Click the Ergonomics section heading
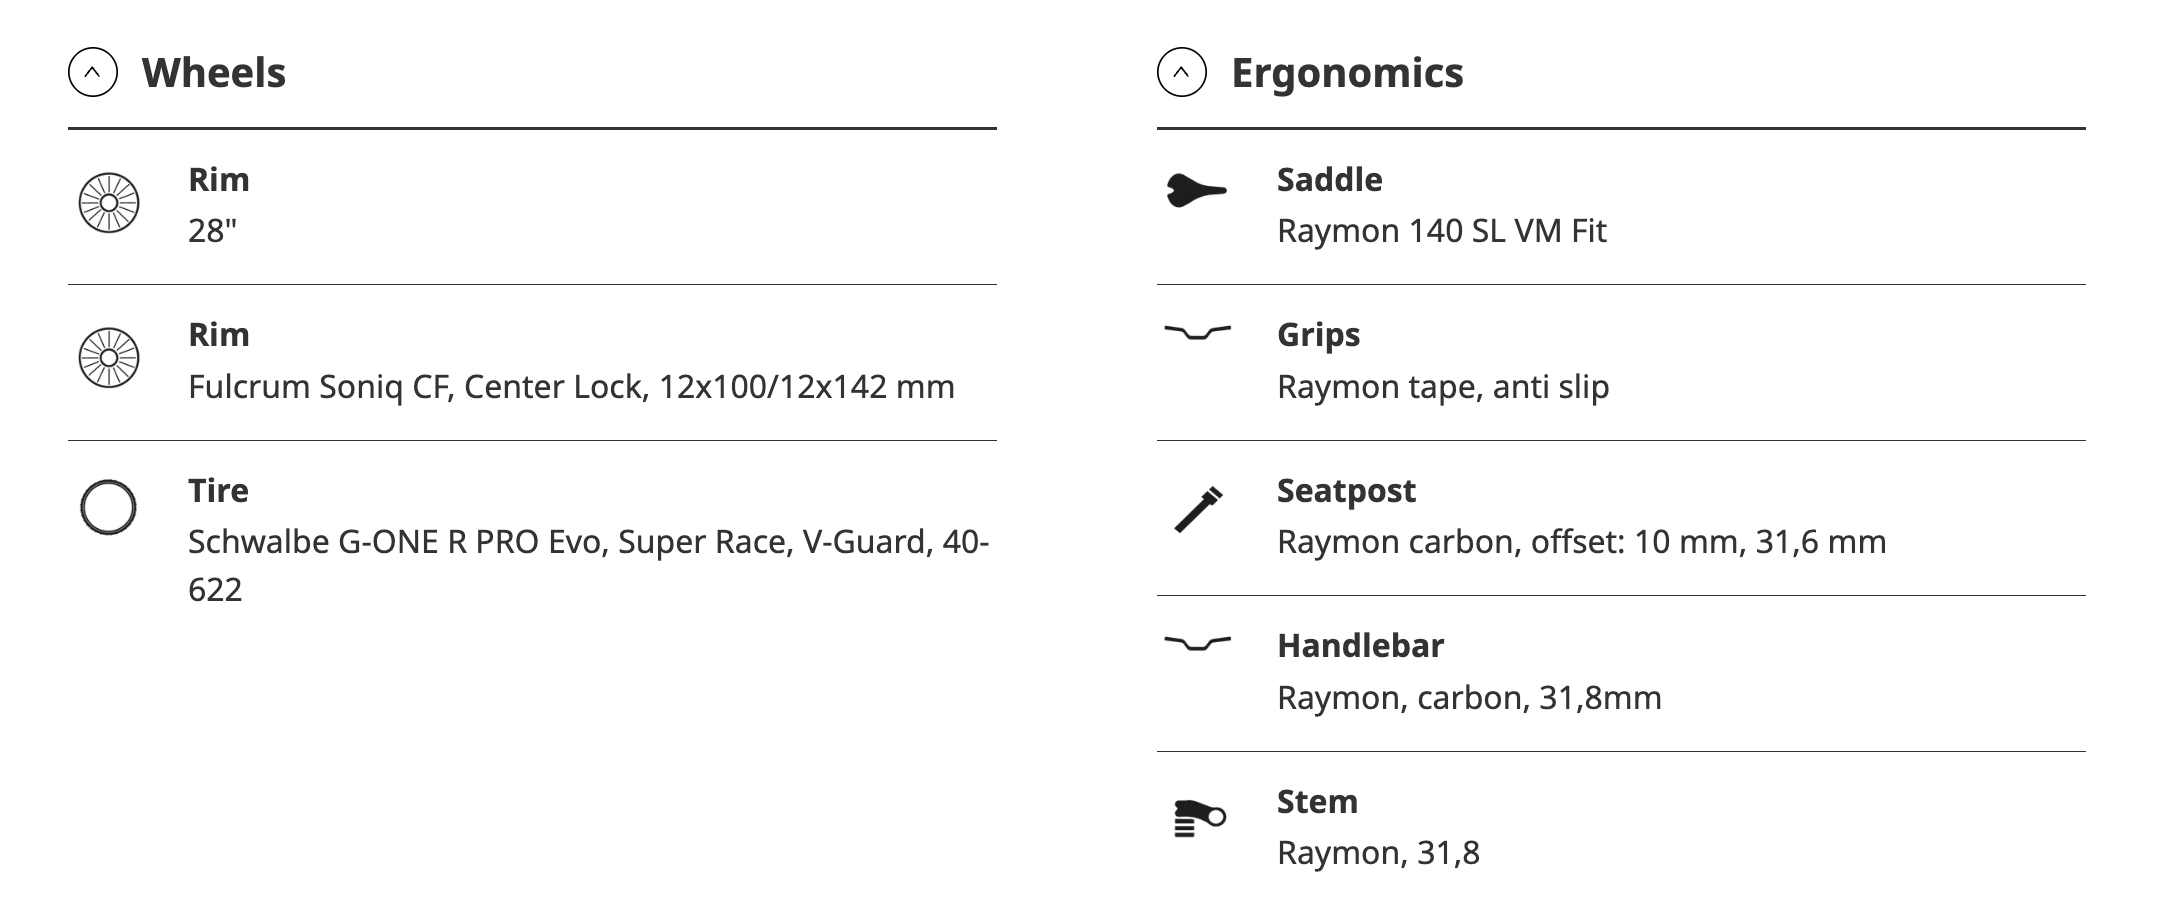 pyautogui.click(x=1347, y=73)
